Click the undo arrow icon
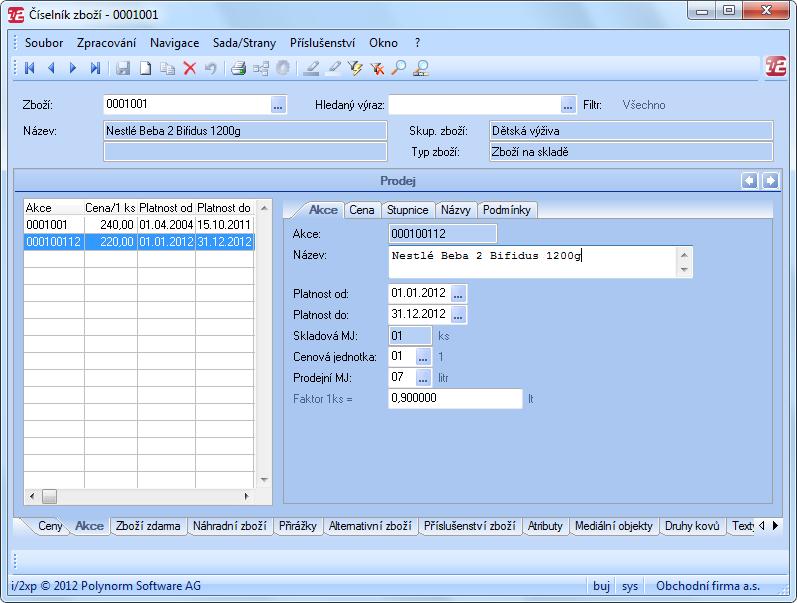This screenshot has width=797, height=603. [x=210, y=68]
